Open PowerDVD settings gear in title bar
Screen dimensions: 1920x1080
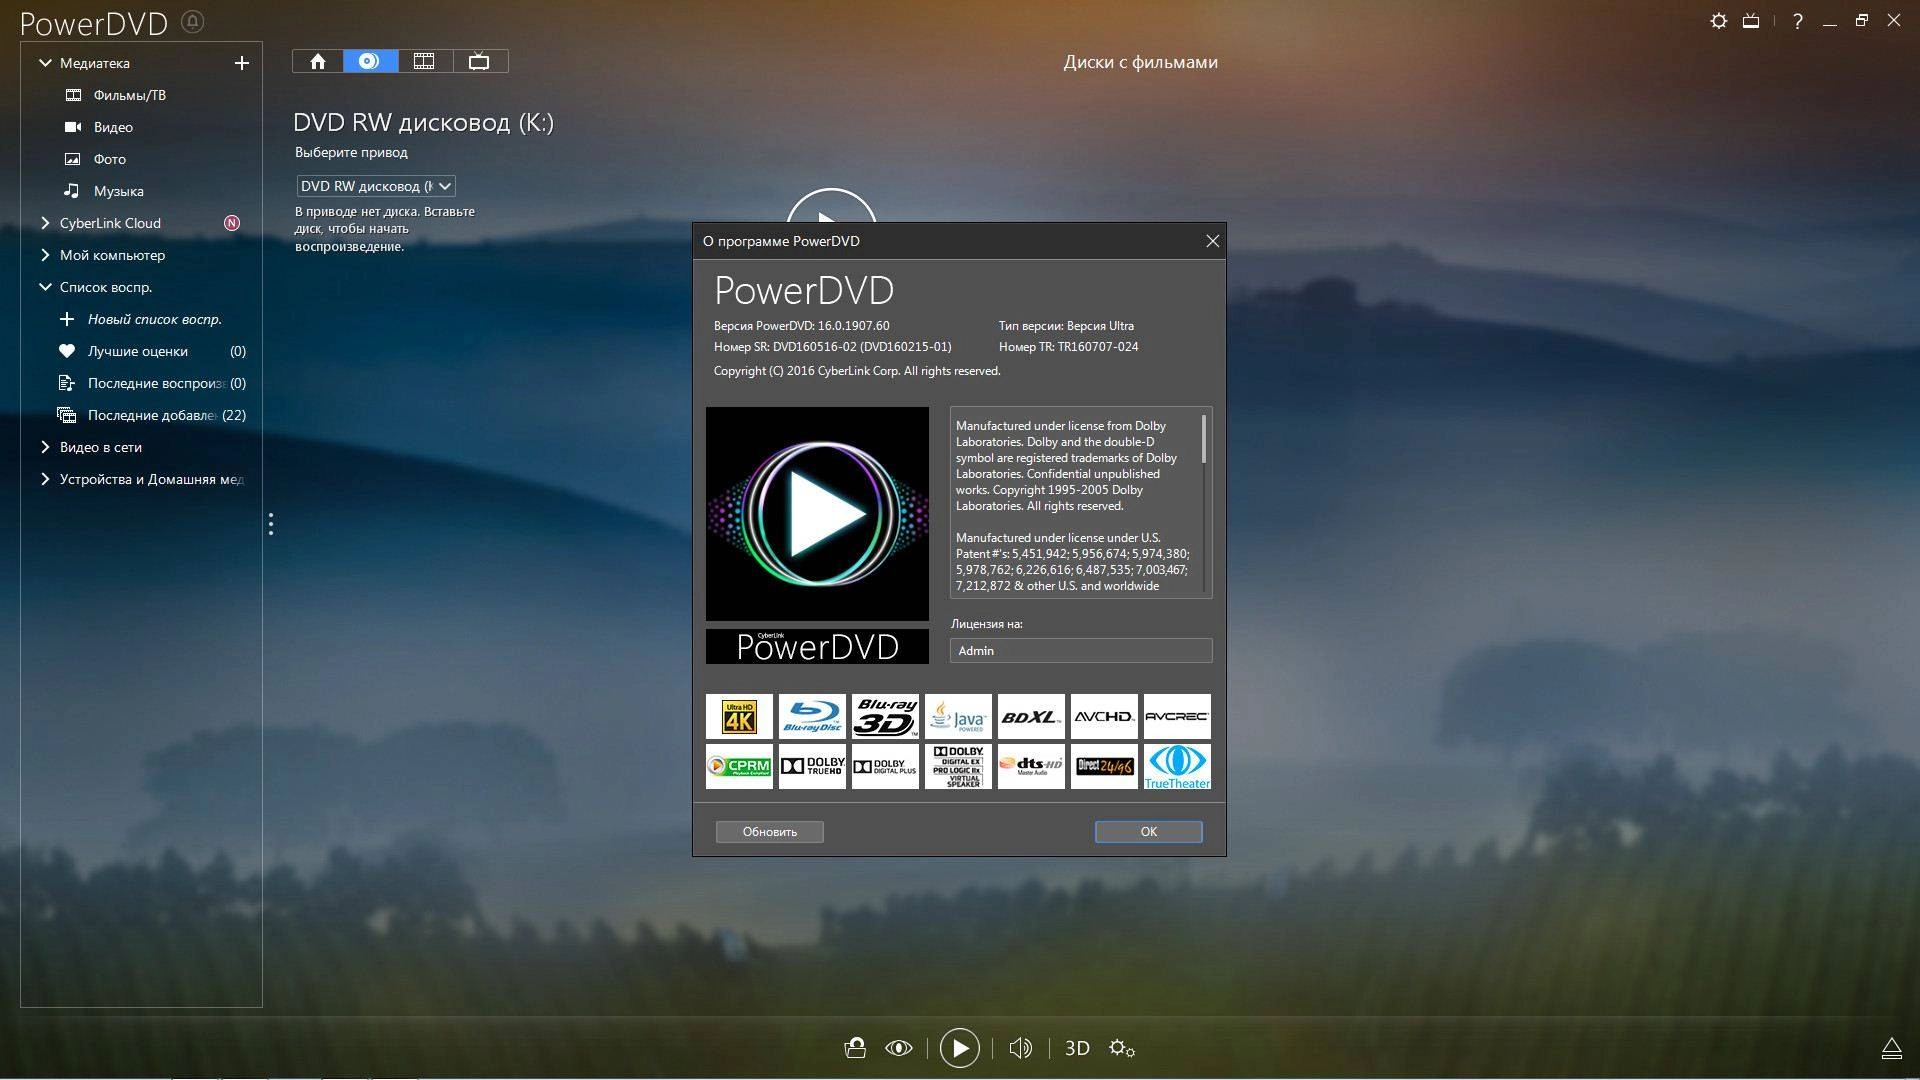click(1718, 21)
